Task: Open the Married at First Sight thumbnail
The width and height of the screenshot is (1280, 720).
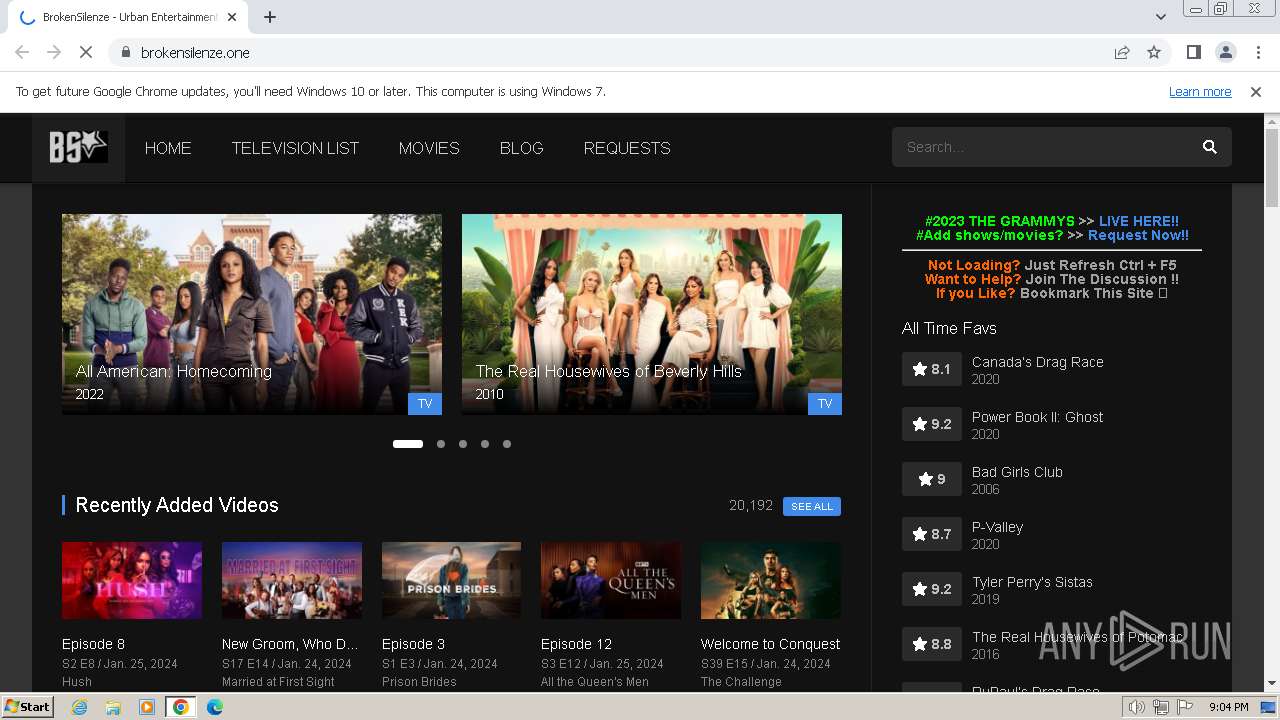Action: click(x=292, y=581)
